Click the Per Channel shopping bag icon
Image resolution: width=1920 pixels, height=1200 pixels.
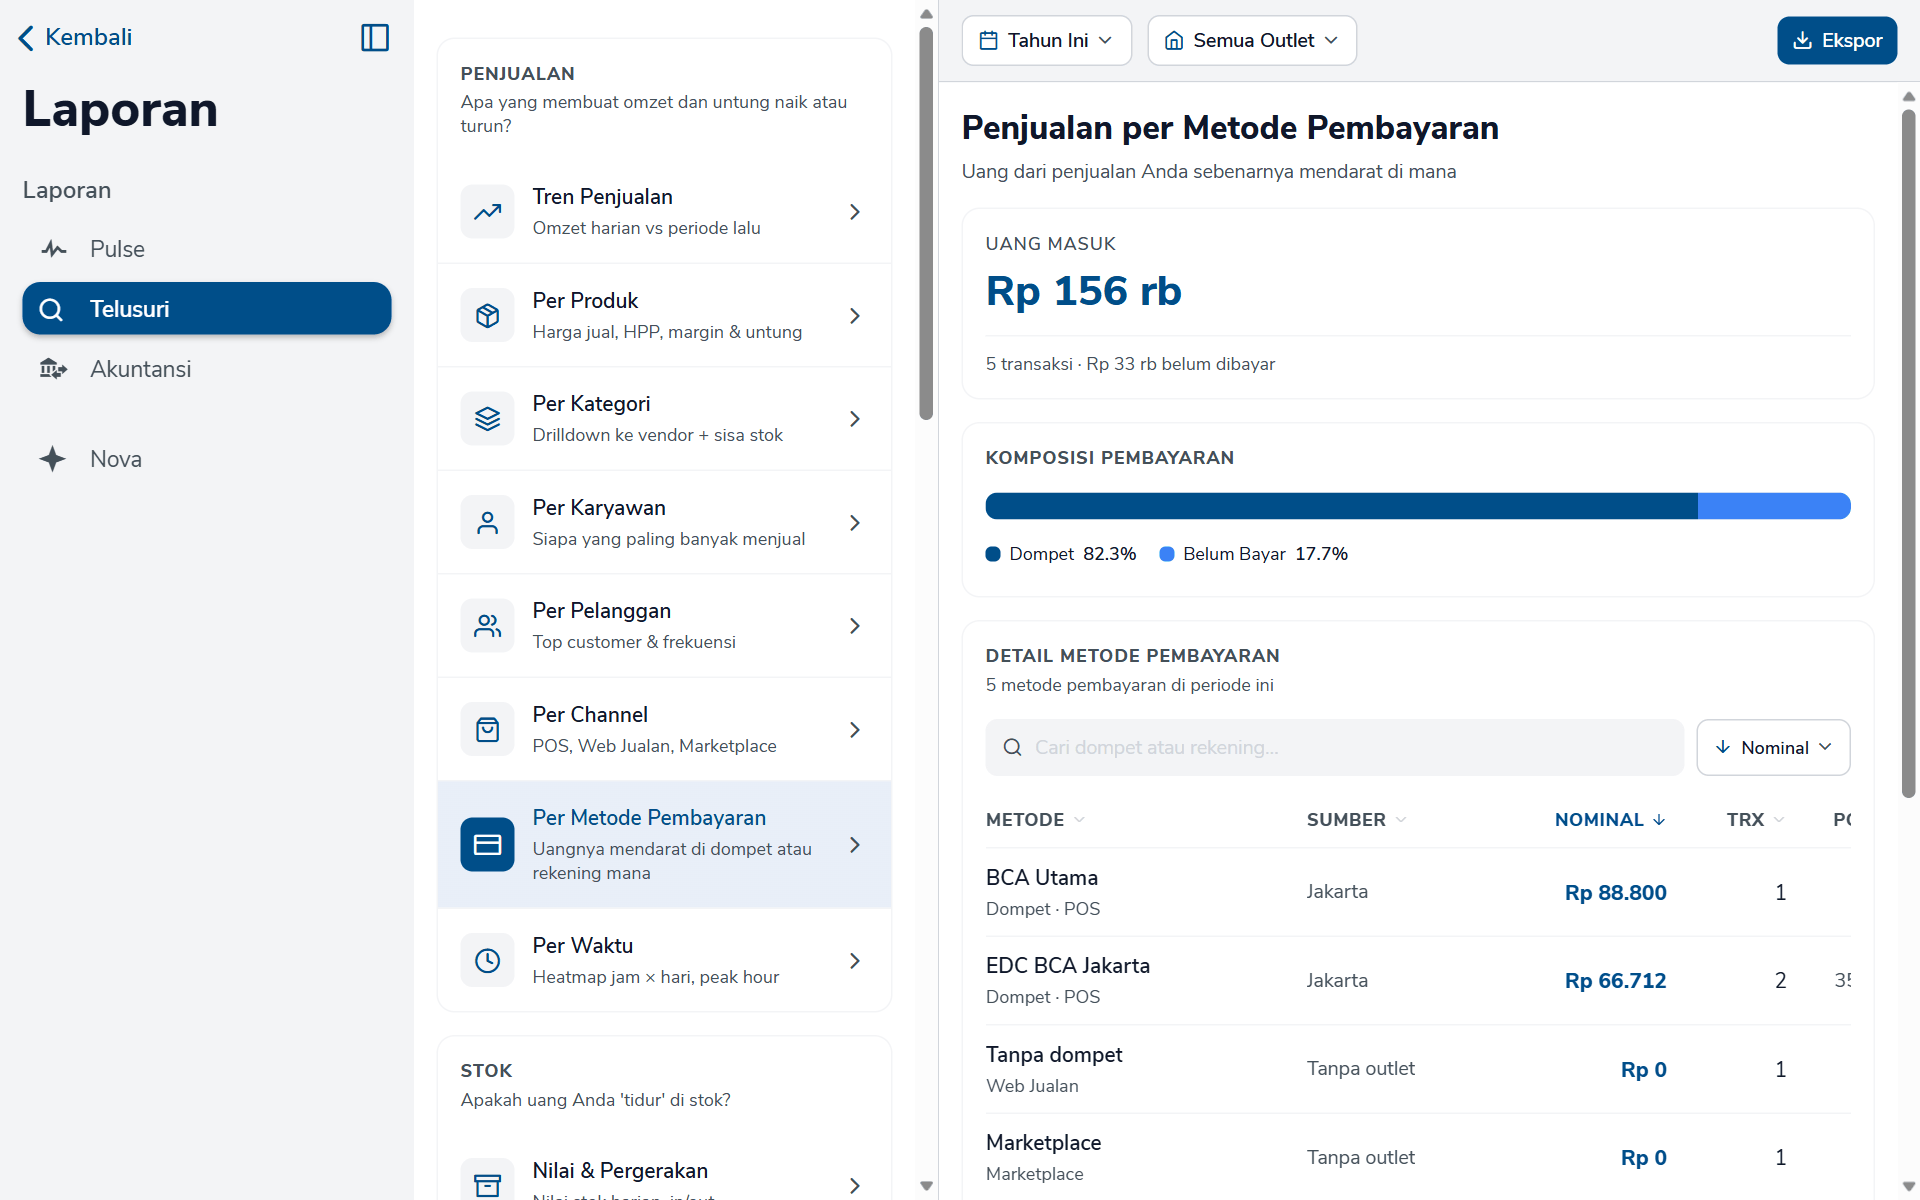point(487,730)
